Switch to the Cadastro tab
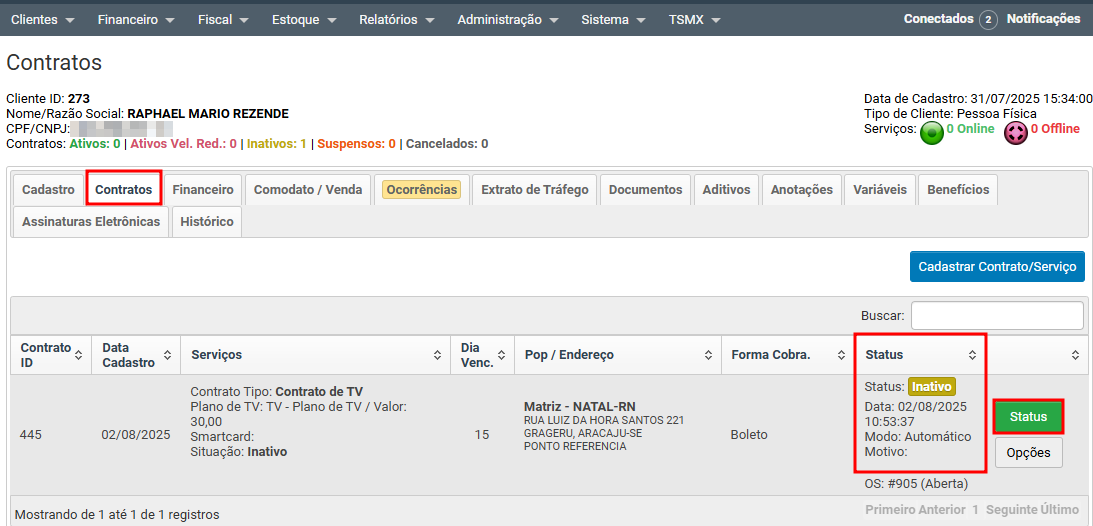 (48, 190)
